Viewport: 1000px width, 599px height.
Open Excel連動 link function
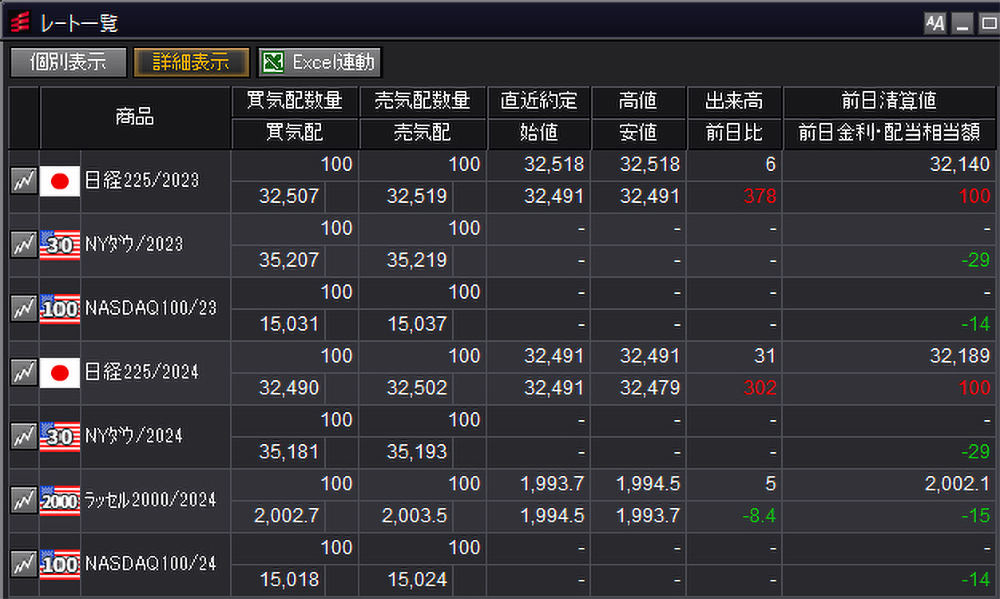320,62
